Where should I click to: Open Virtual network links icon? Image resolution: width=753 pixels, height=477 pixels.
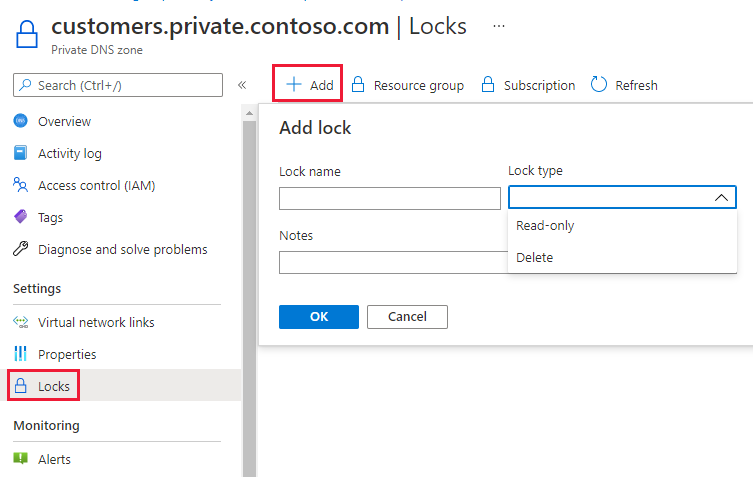[x=20, y=322]
